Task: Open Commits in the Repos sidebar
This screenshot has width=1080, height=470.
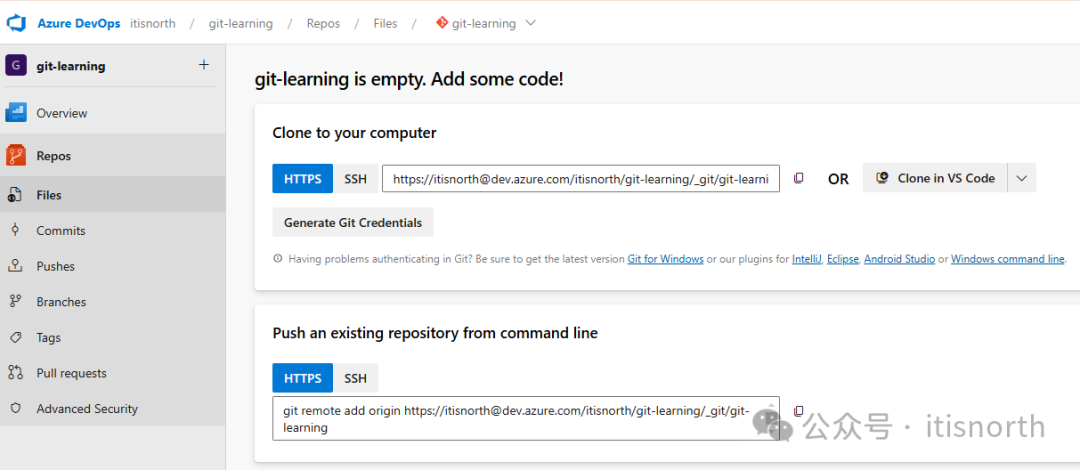Action: (61, 230)
